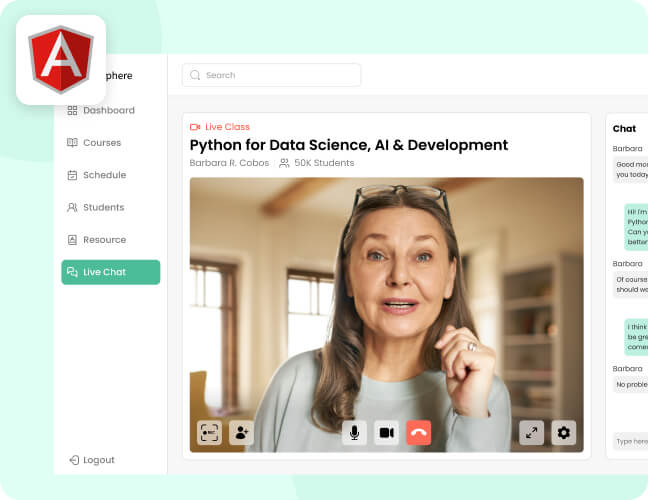648x500 pixels.
Task: Open the Resource section
Action: [x=97, y=240]
